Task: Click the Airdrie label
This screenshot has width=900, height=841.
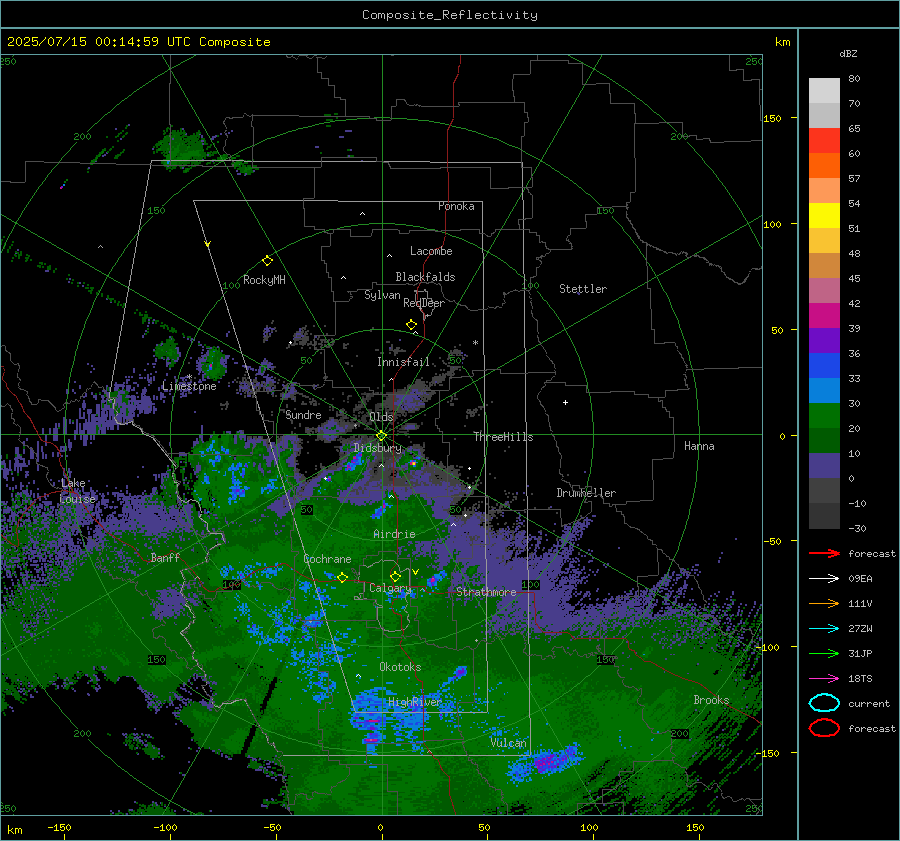Action: coord(394,534)
